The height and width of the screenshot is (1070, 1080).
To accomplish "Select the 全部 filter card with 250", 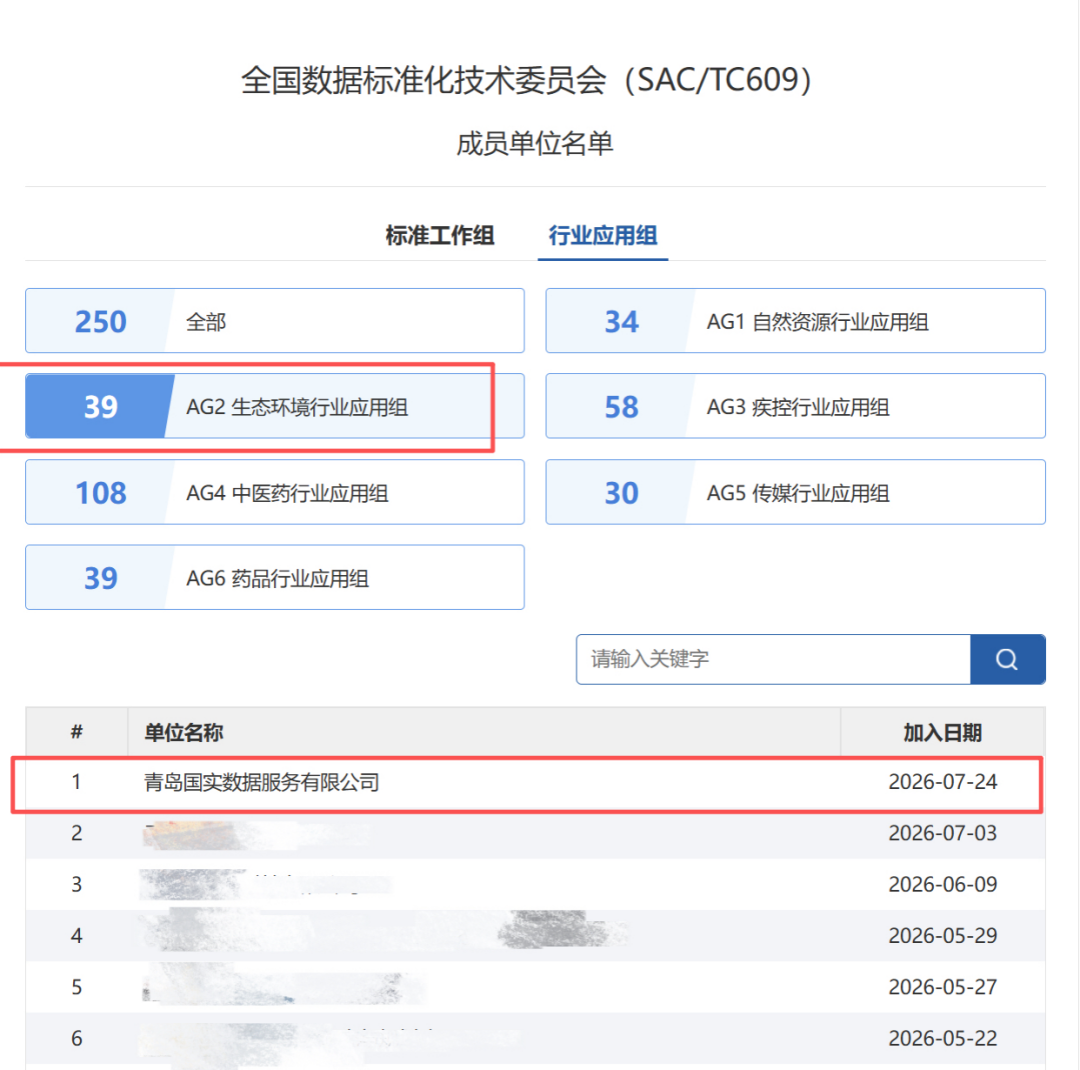I will tap(275, 321).
